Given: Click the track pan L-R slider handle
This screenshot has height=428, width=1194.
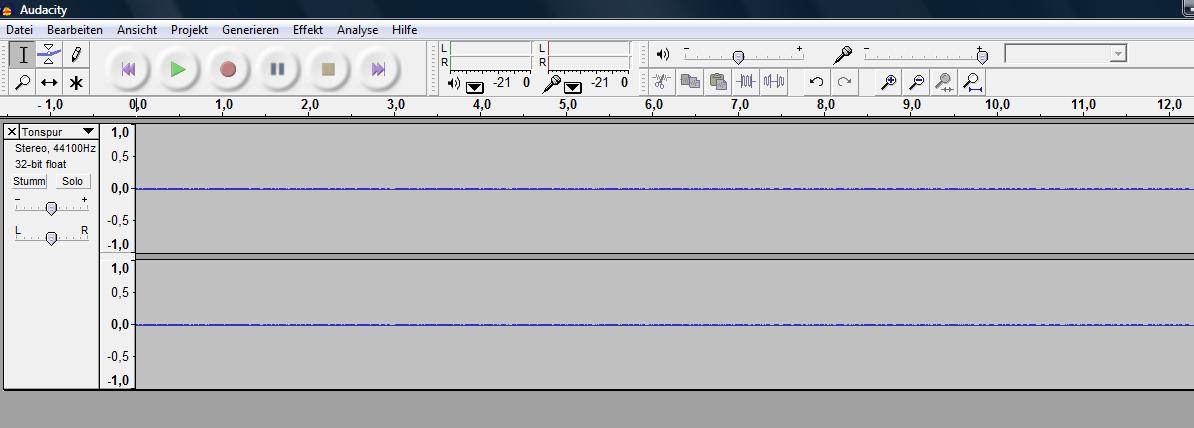Looking at the screenshot, I should 51,238.
